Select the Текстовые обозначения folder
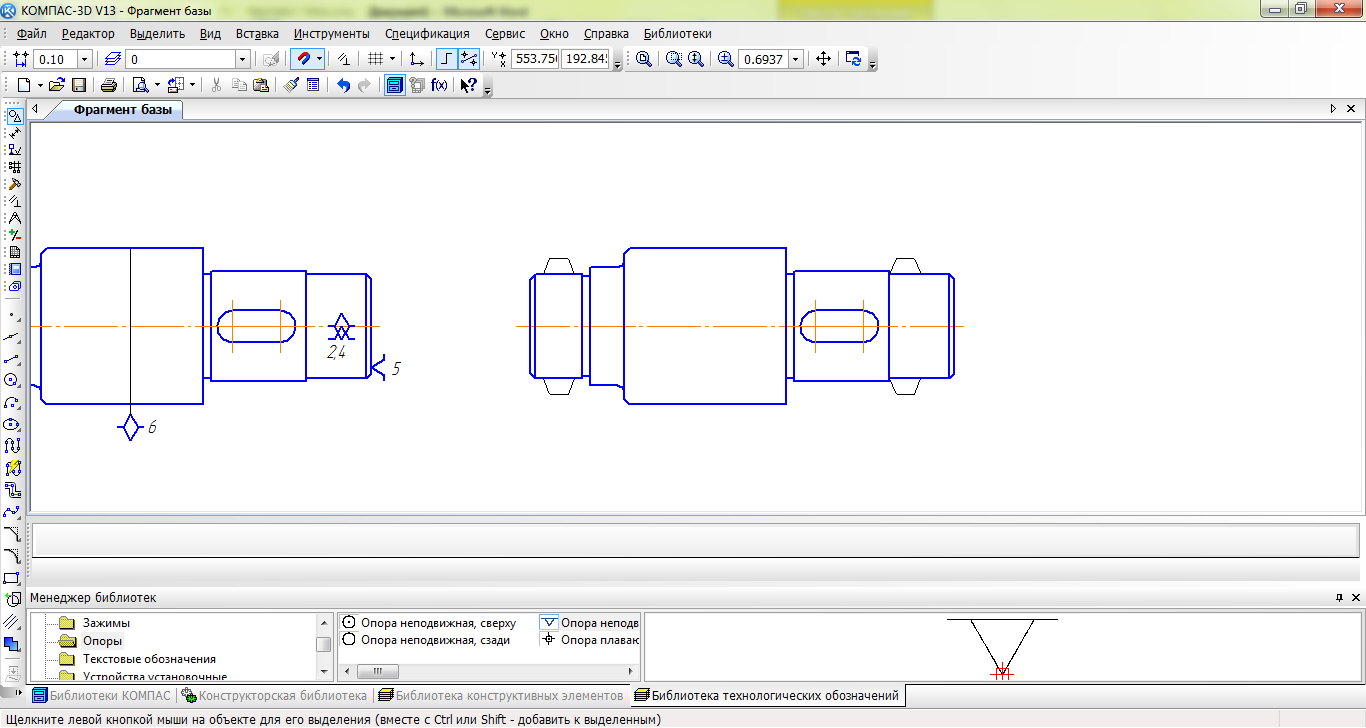 click(149, 659)
